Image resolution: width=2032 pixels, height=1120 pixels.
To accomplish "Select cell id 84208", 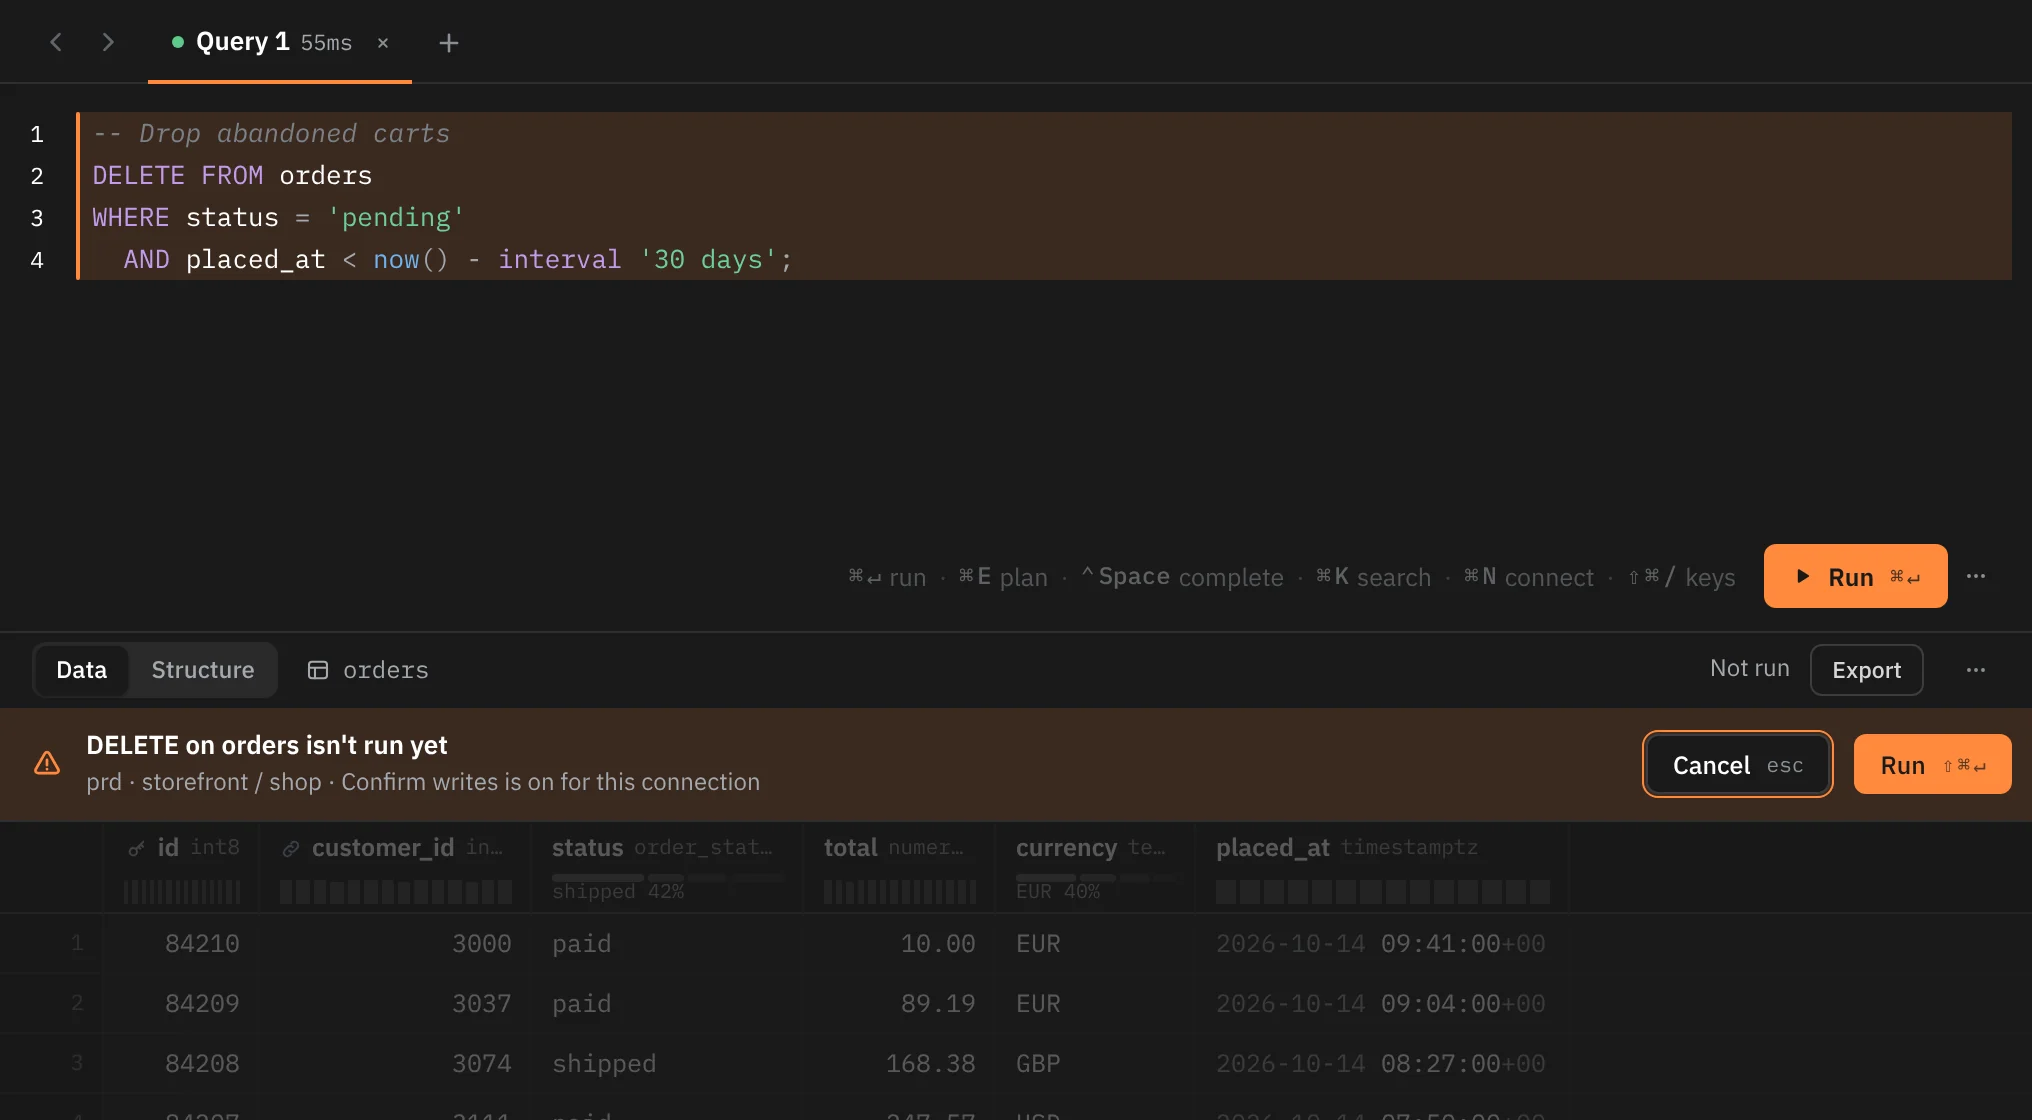I will [x=181, y=1063].
